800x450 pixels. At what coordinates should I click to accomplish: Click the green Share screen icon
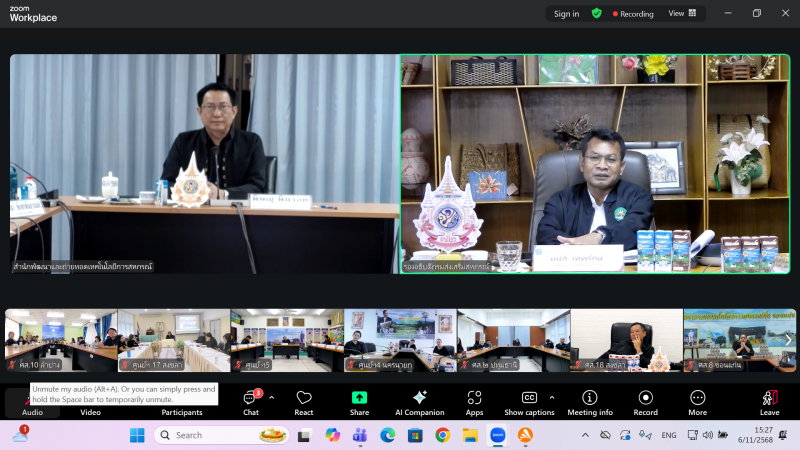[x=359, y=398]
